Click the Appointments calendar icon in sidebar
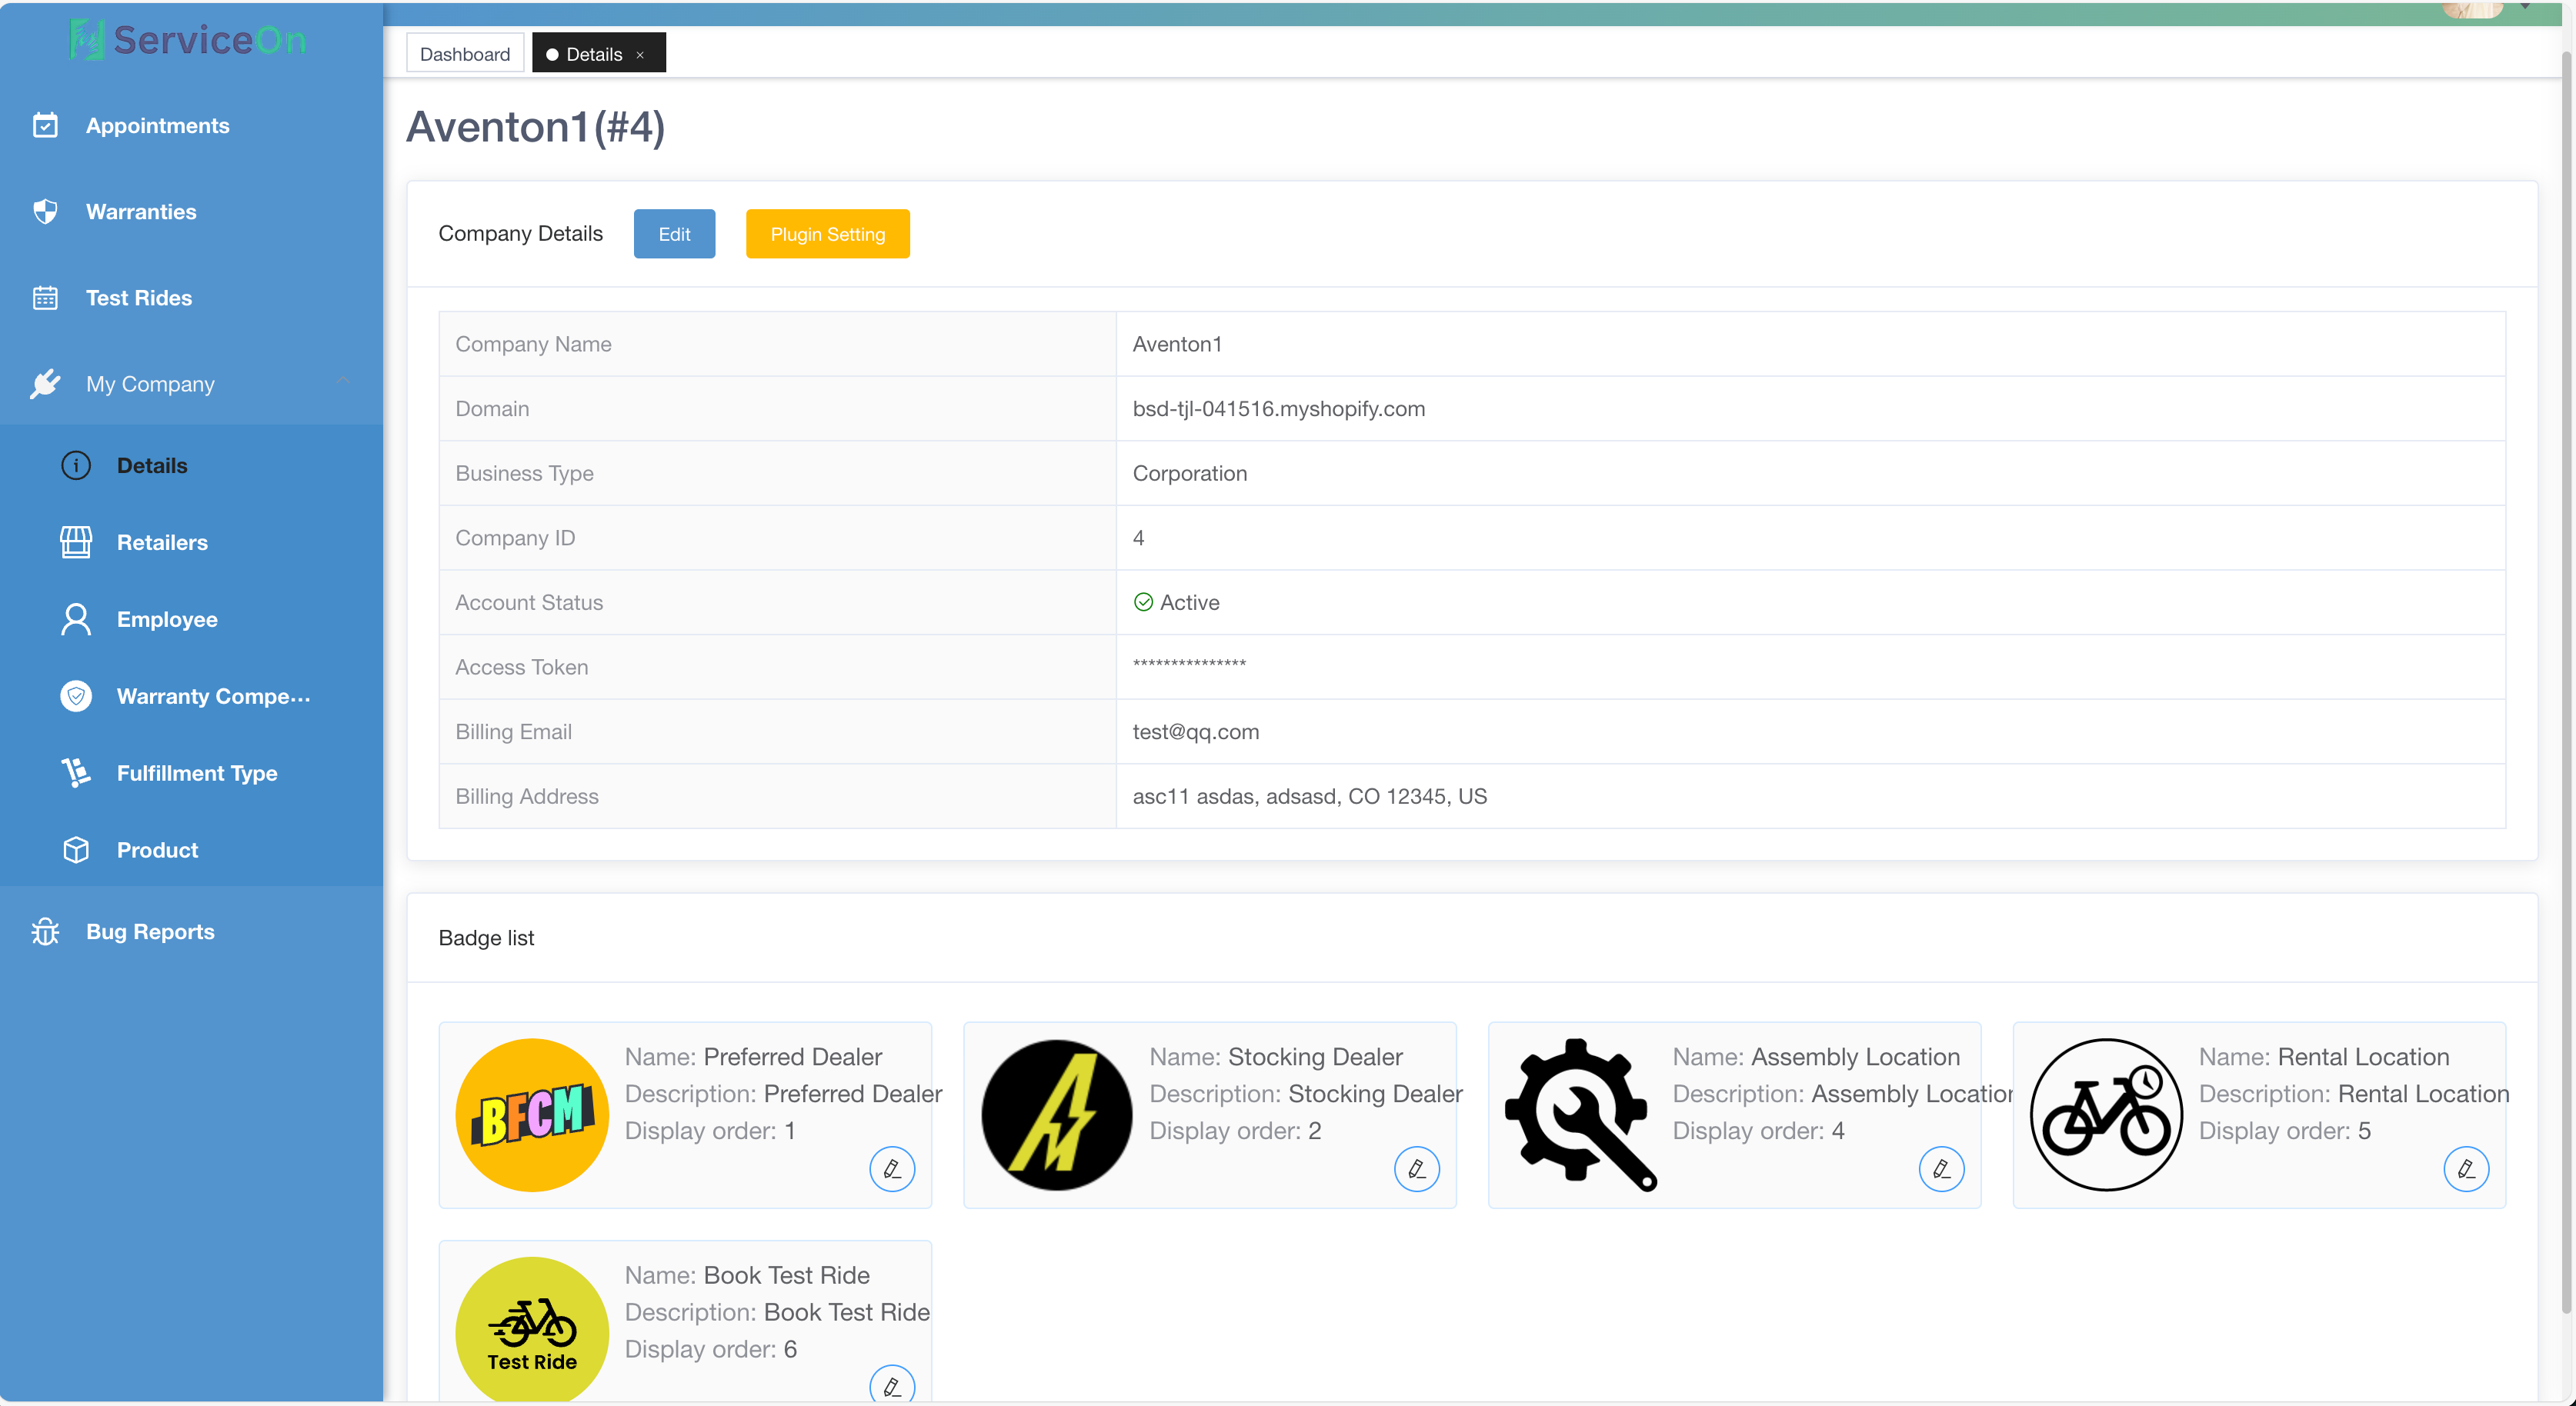 (45, 125)
